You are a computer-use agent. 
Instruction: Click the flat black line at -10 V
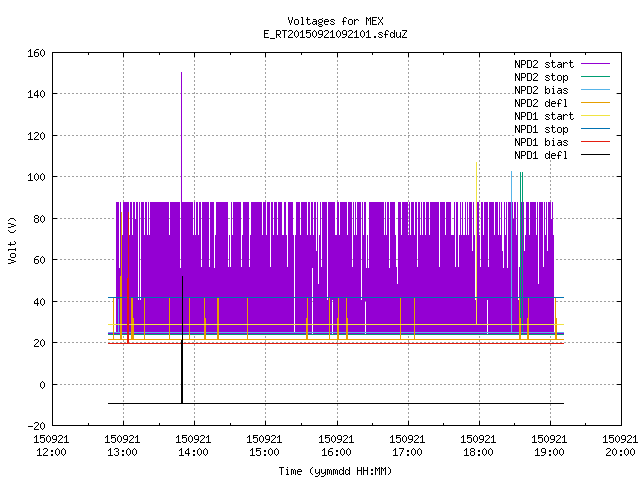pos(336,403)
